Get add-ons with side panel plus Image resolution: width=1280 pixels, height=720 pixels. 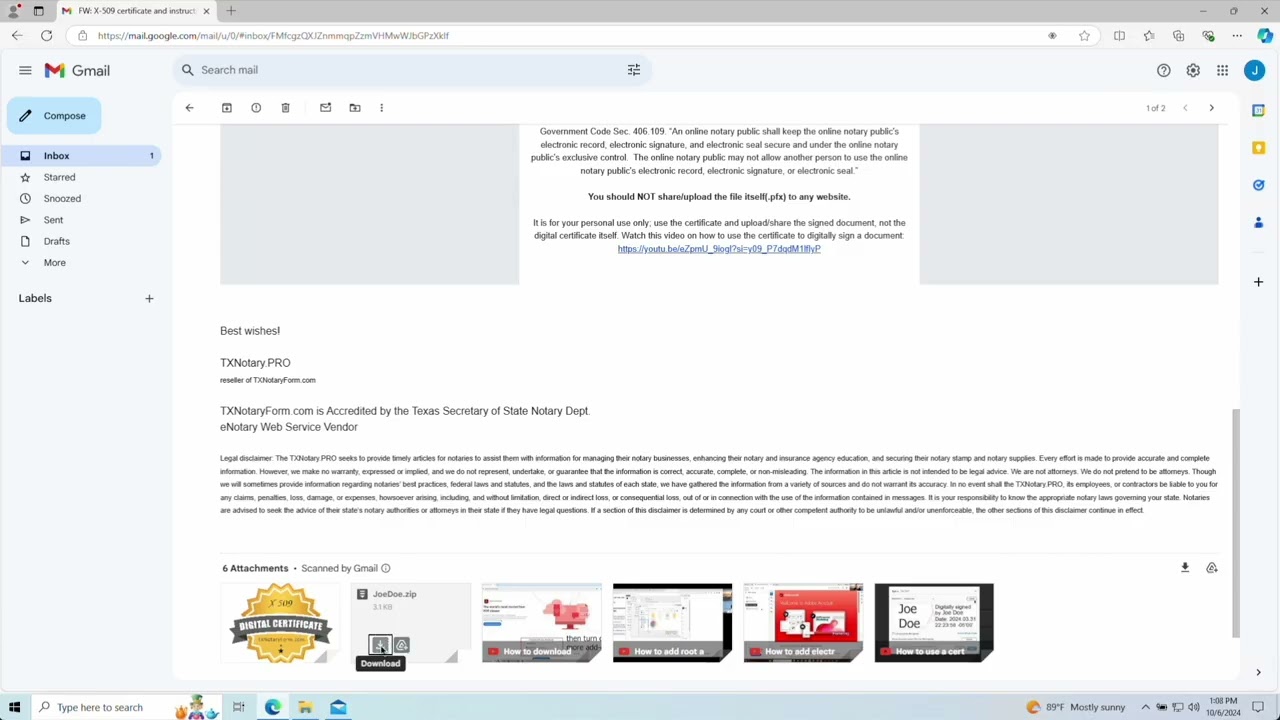tap(1258, 282)
